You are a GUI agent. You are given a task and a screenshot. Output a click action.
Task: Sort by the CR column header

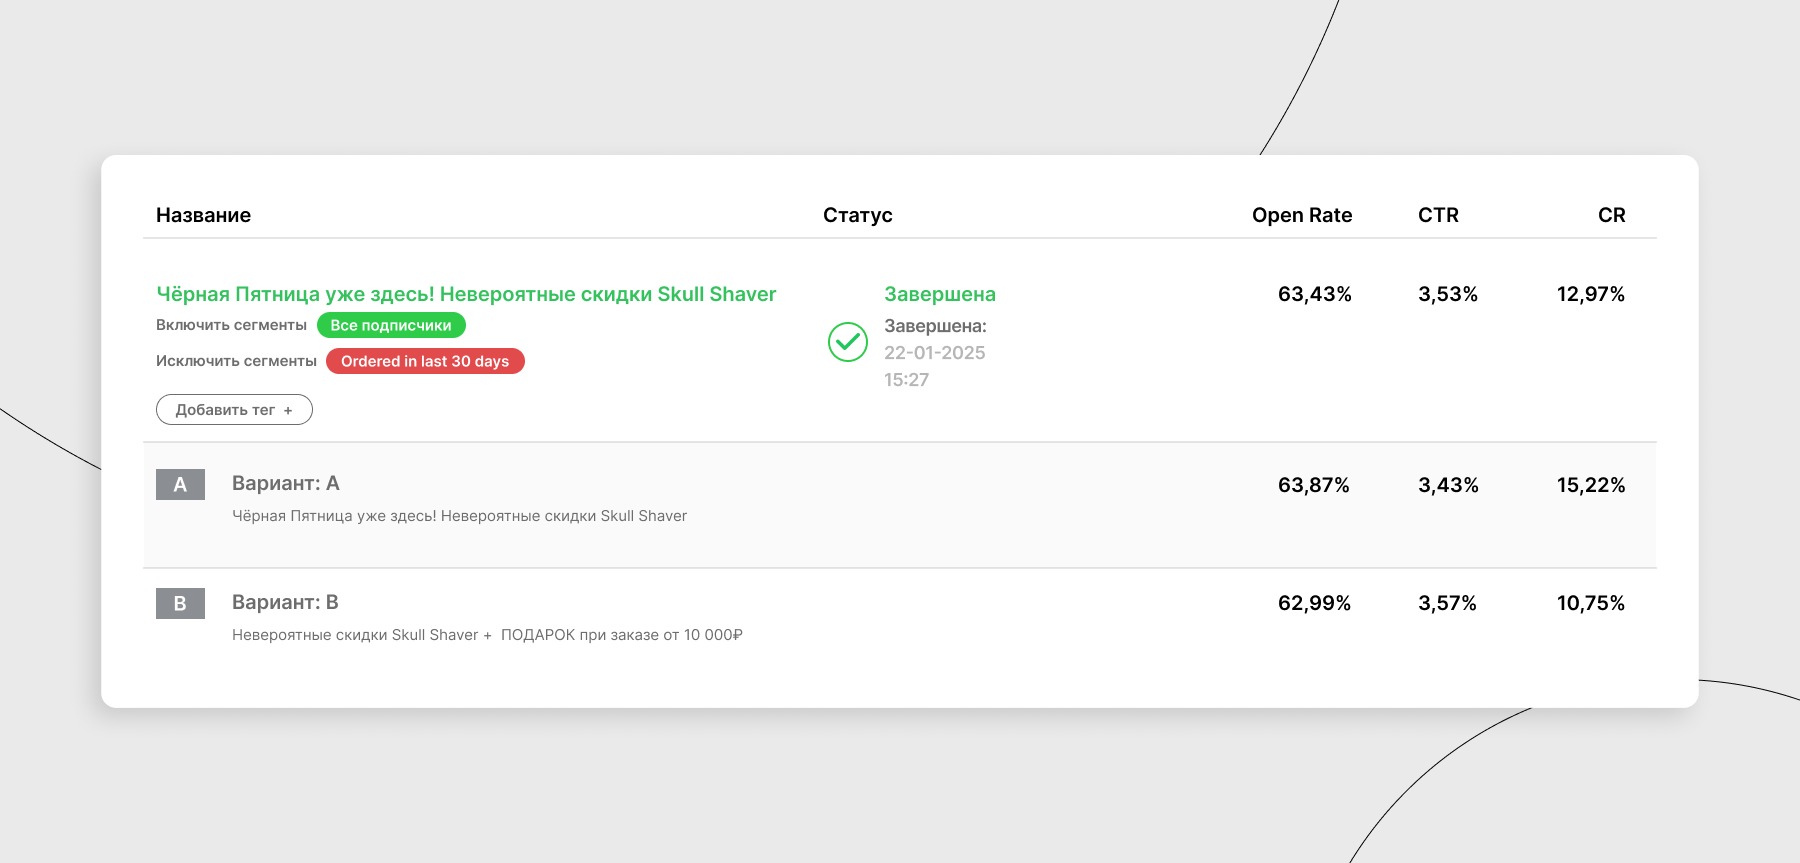[1611, 215]
